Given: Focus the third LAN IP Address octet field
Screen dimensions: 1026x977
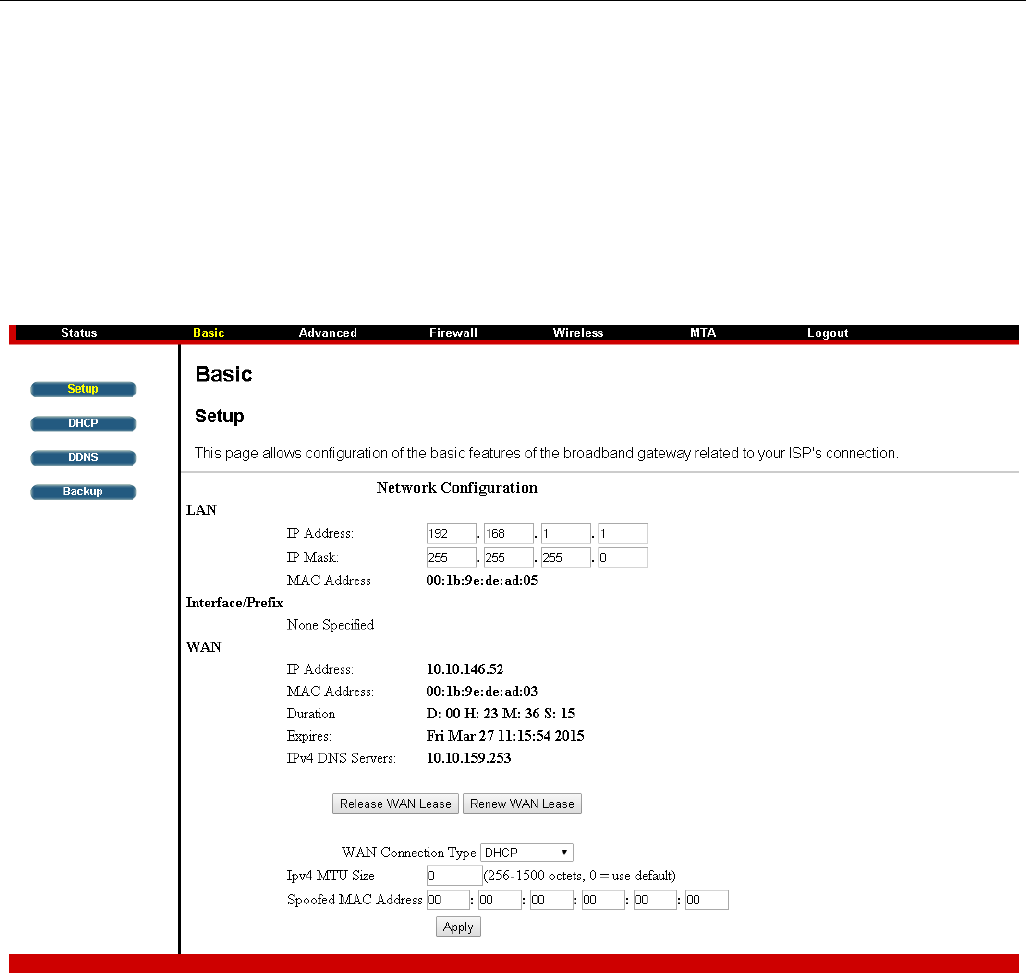Looking at the screenshot, I should pyautogui.click(x=566, y=533).
